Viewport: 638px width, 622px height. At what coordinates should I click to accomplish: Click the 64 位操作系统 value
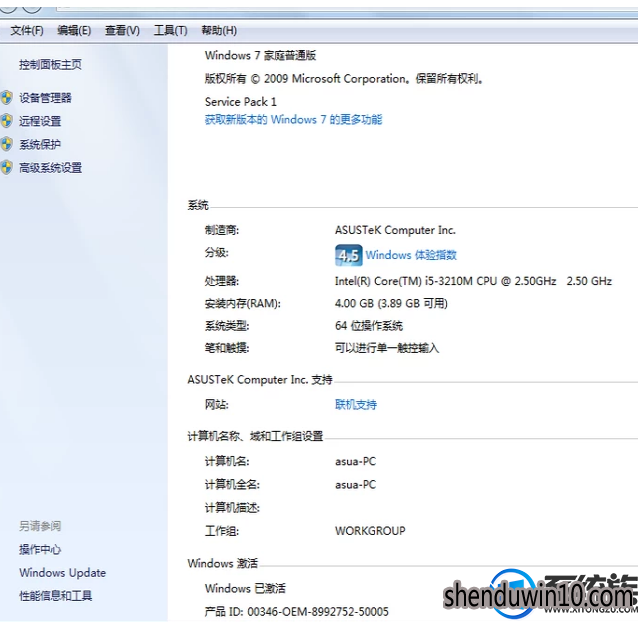(x=369, y=326)
